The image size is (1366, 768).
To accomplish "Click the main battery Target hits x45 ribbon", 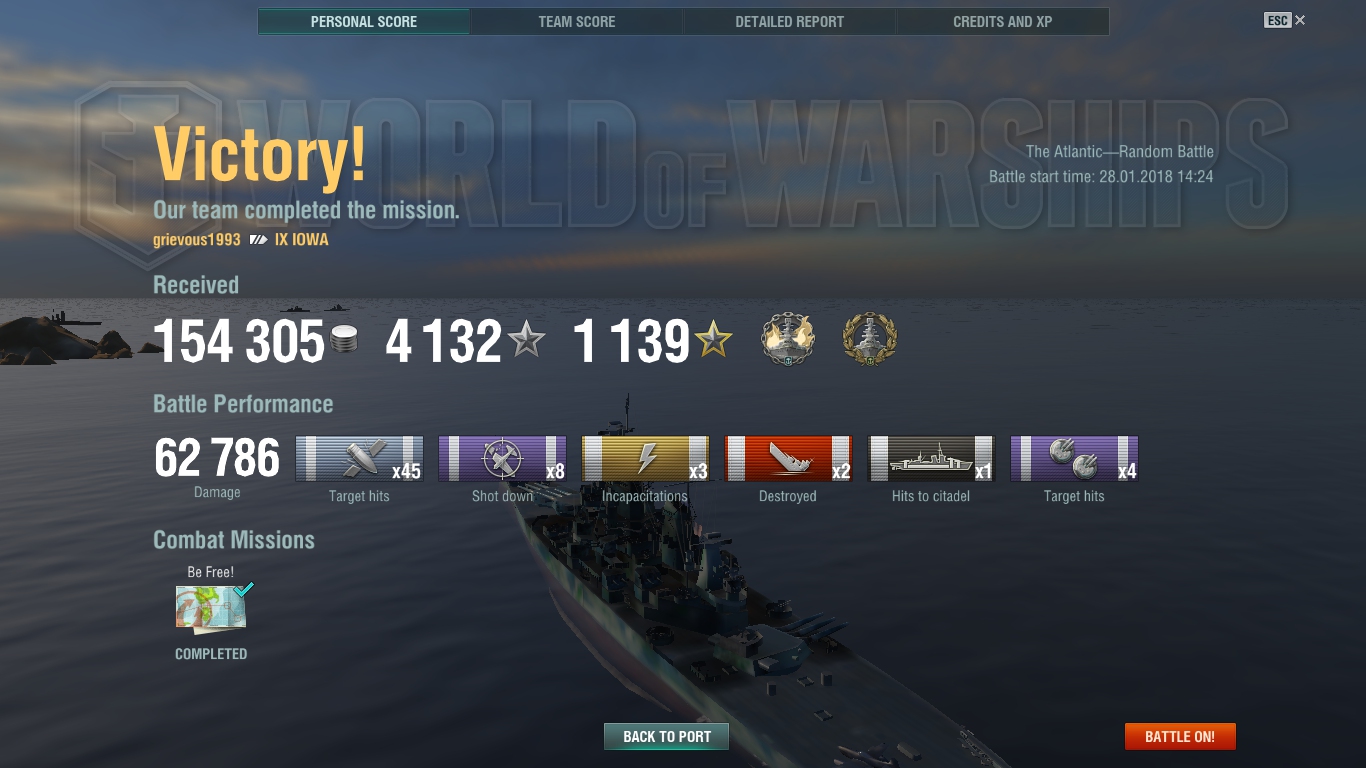I will tap(359, 459).
